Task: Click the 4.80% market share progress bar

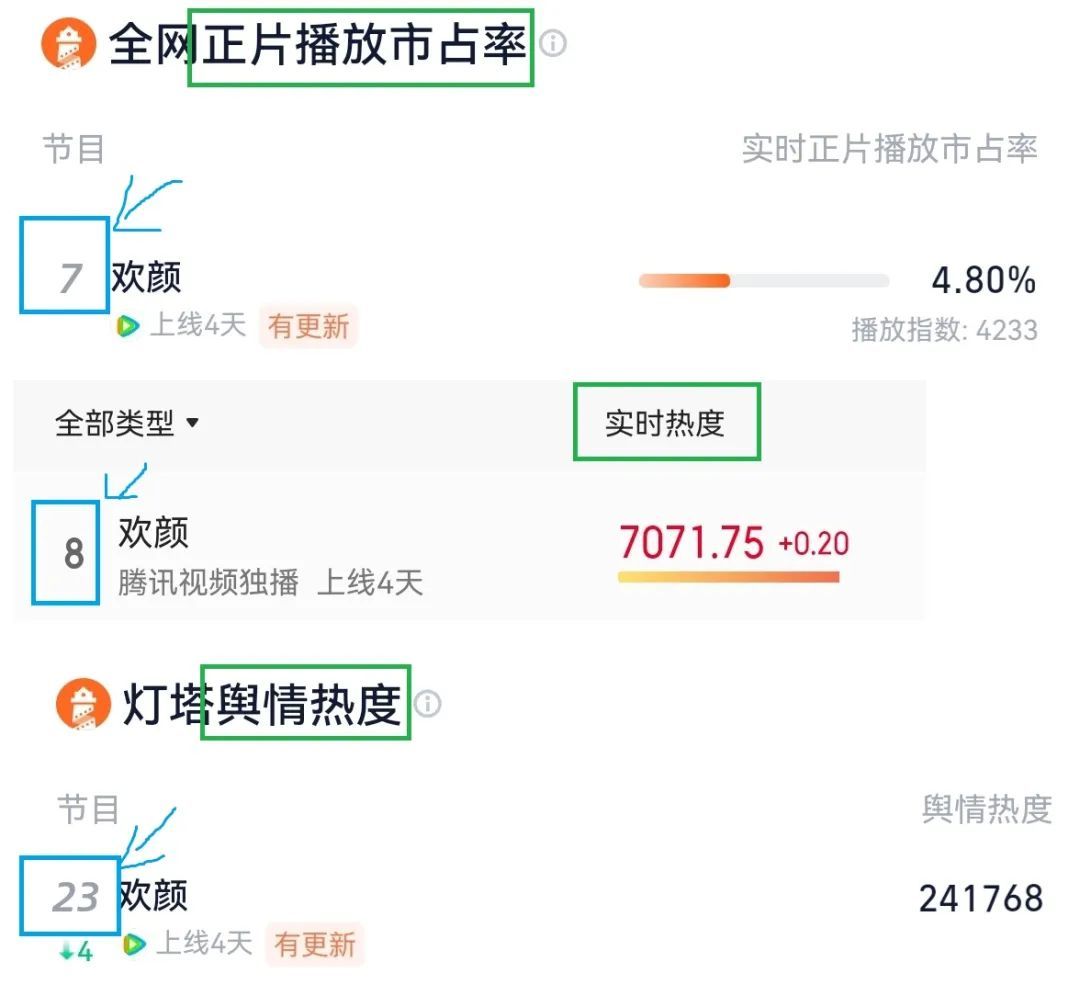Action: click(764, 280)
